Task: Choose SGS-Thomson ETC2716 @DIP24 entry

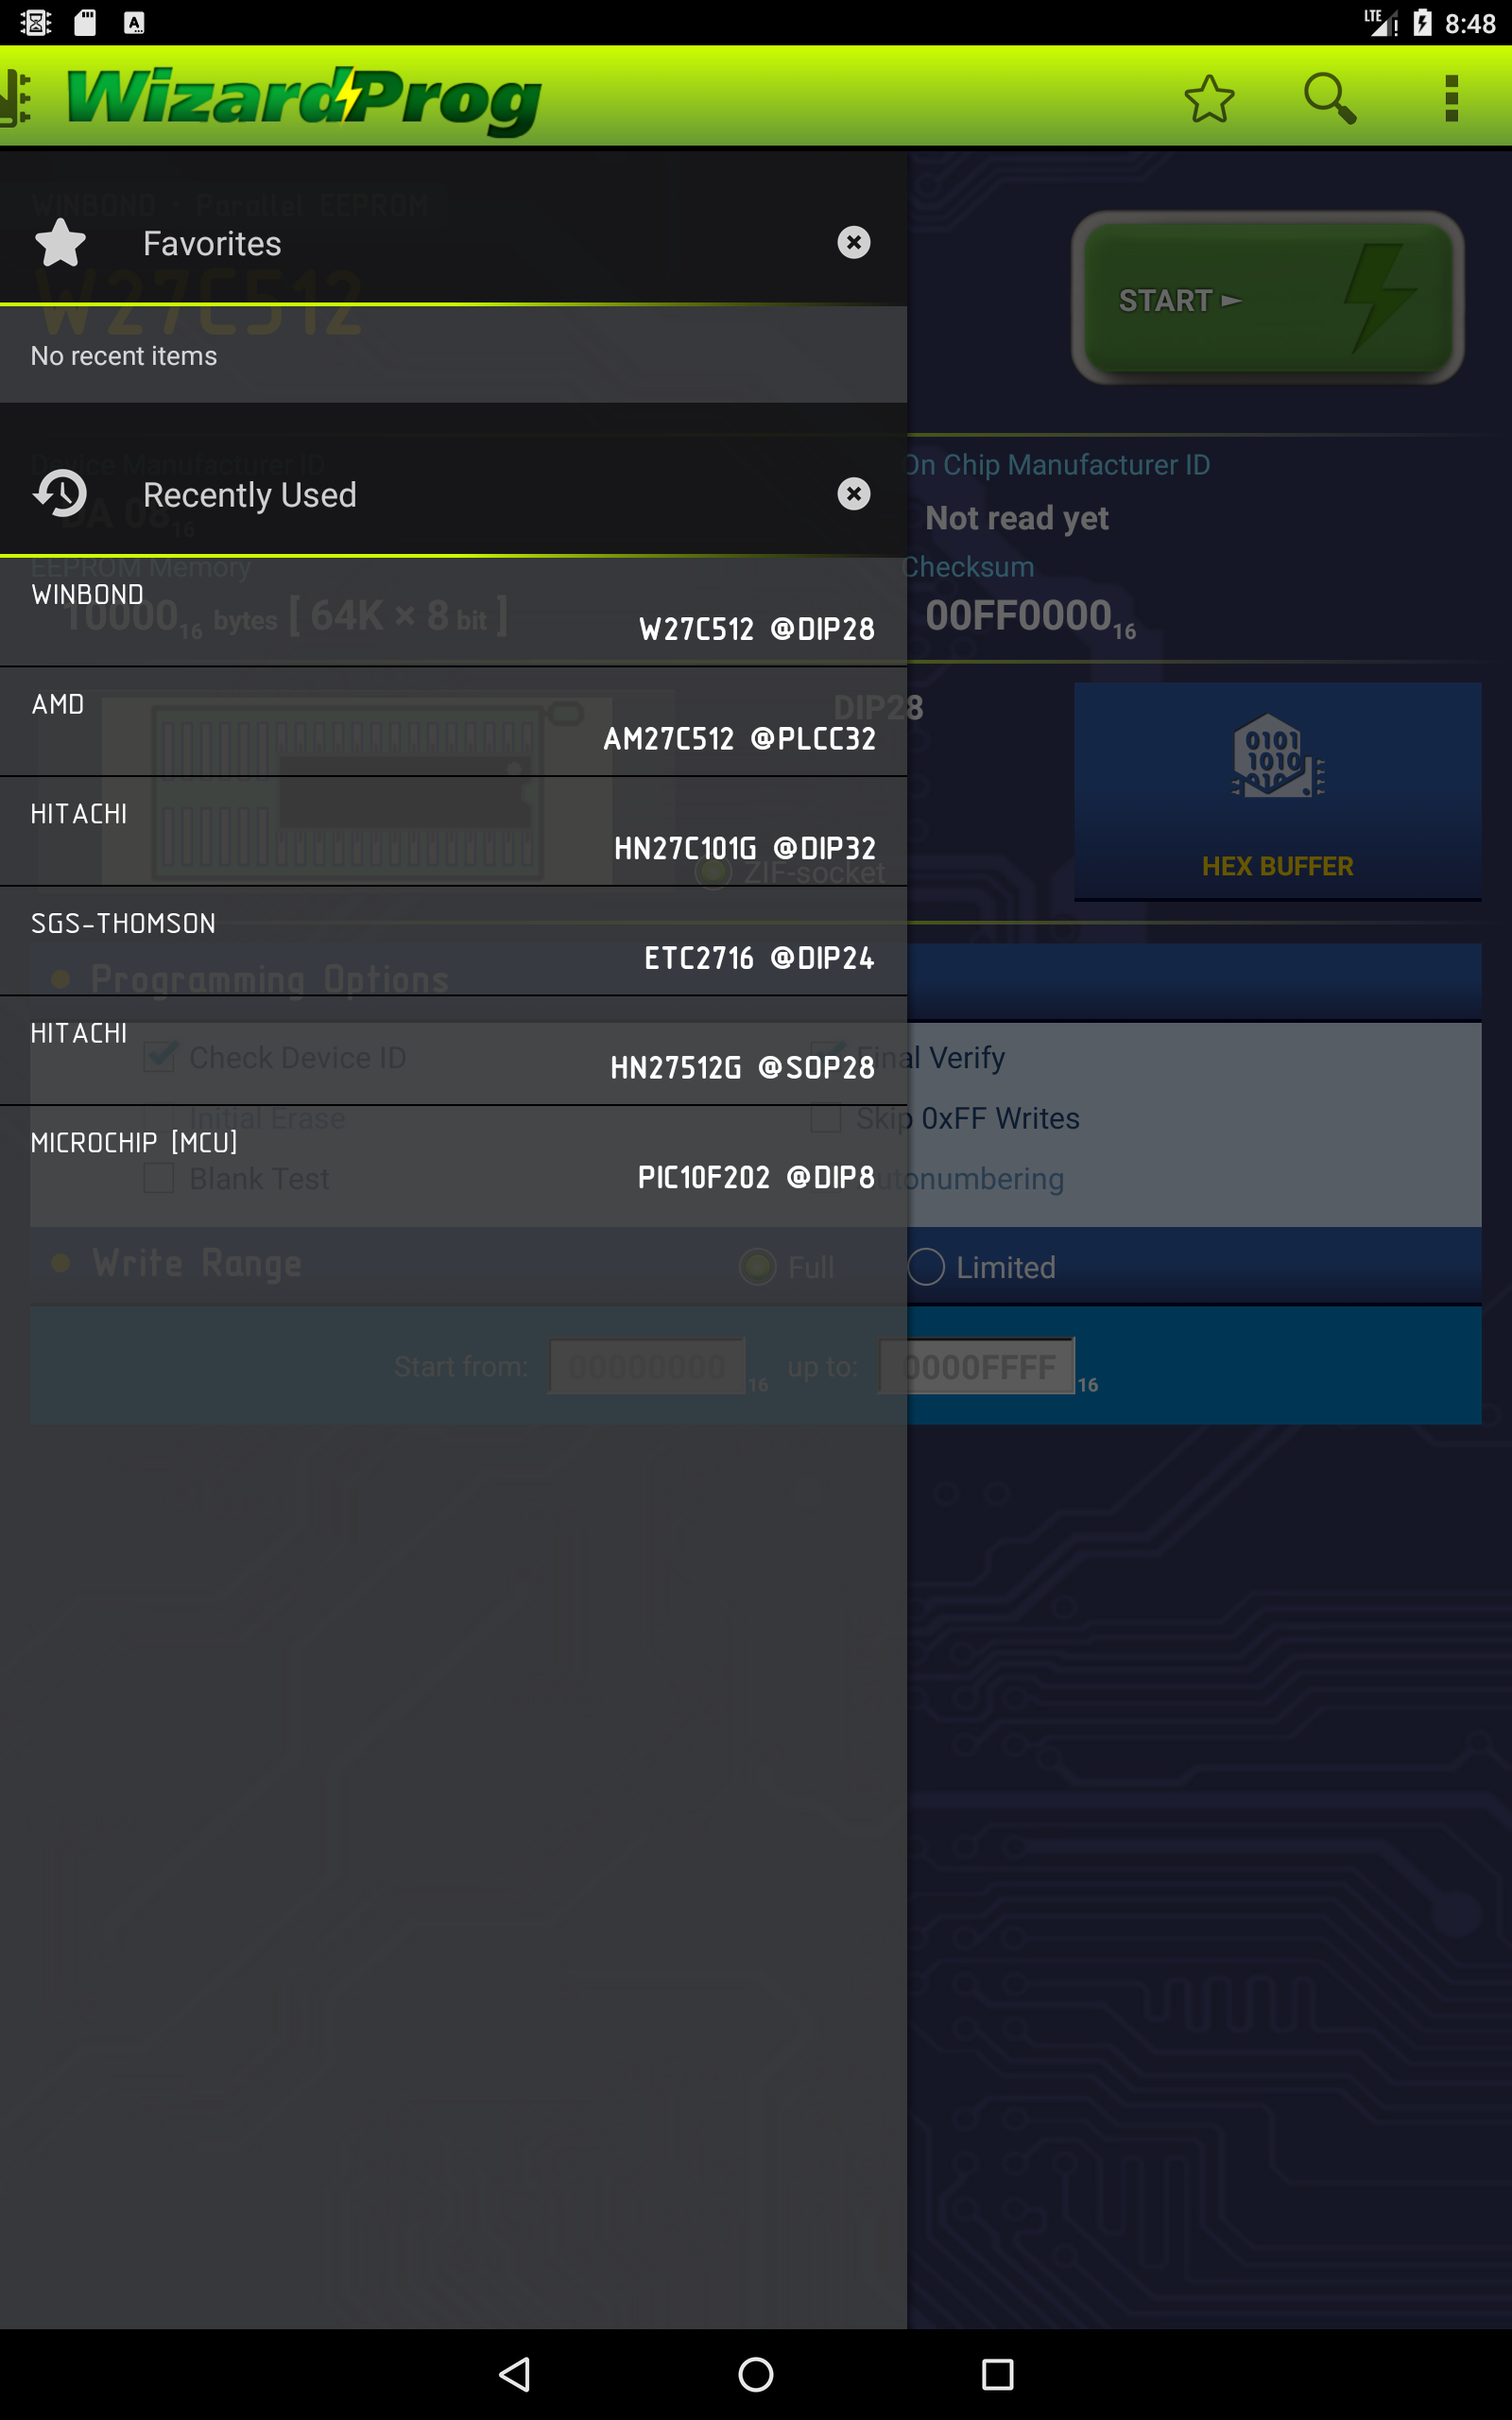Action: pos(453,941)
